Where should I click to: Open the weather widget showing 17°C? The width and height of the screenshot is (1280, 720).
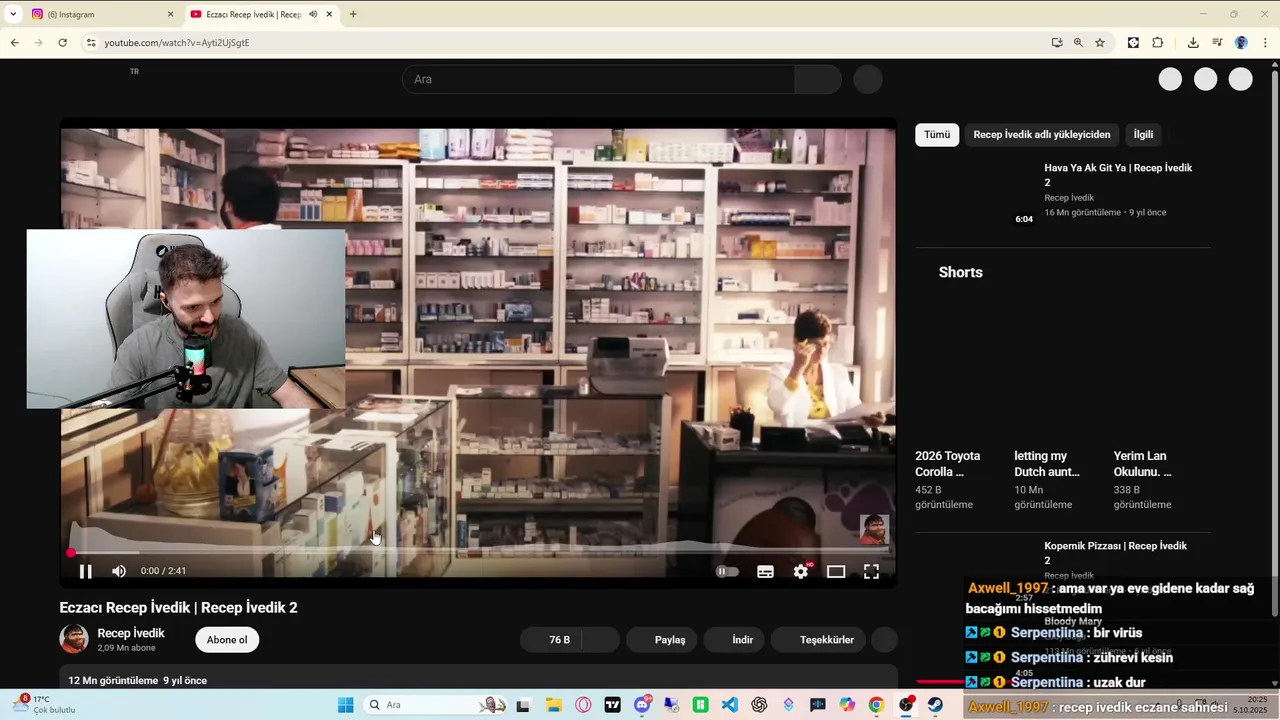(x=45, y=705)
